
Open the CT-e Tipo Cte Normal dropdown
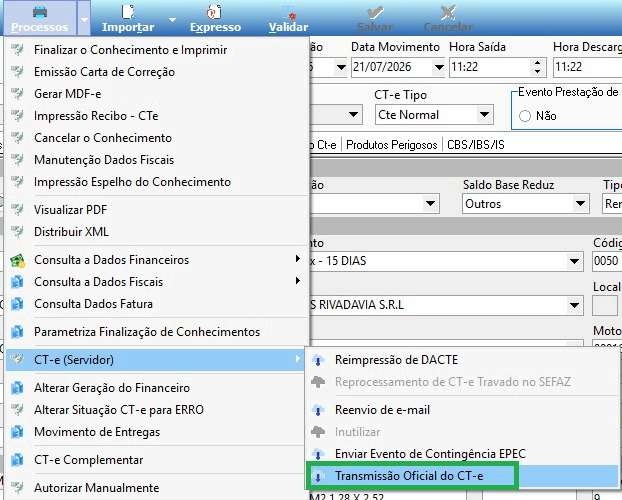click(x=484, y=115)
